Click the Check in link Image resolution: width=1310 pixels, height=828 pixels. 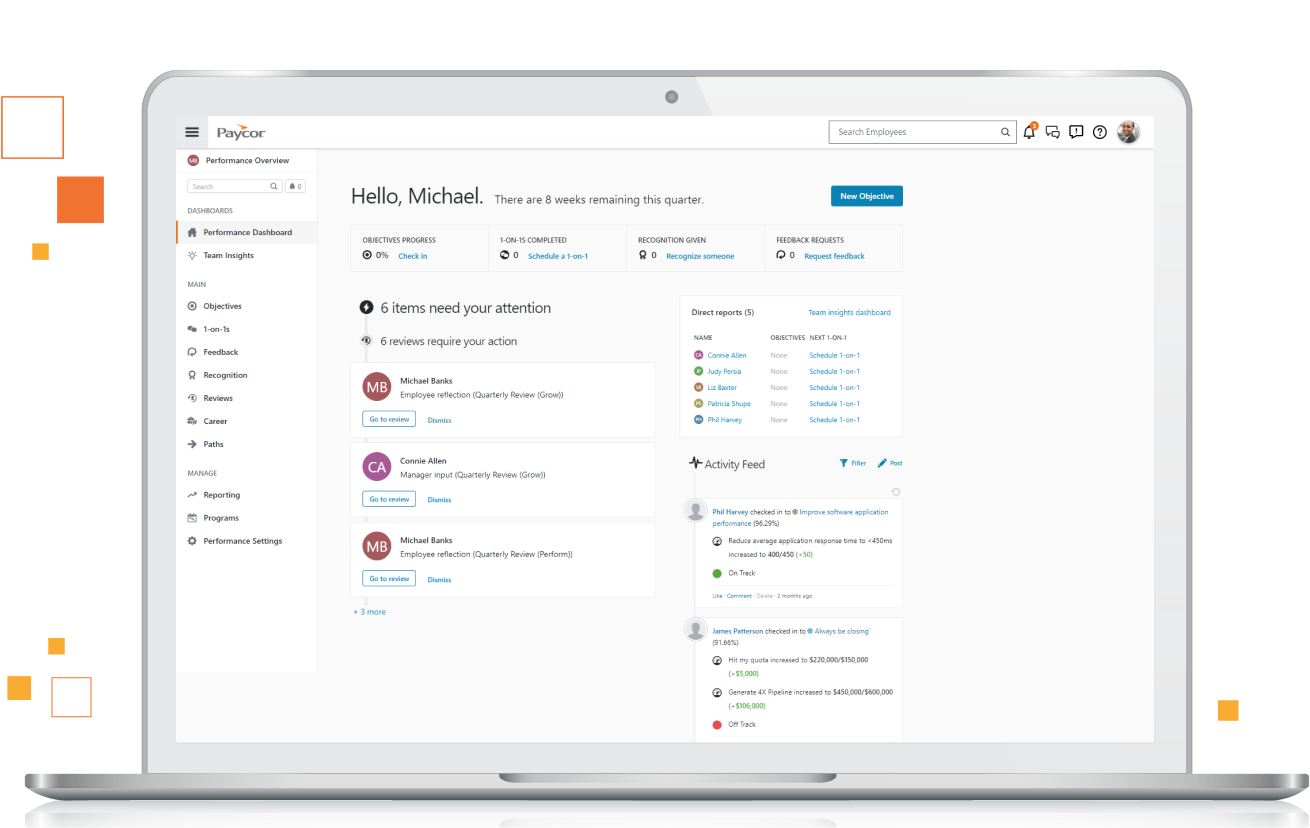point(413,256)
